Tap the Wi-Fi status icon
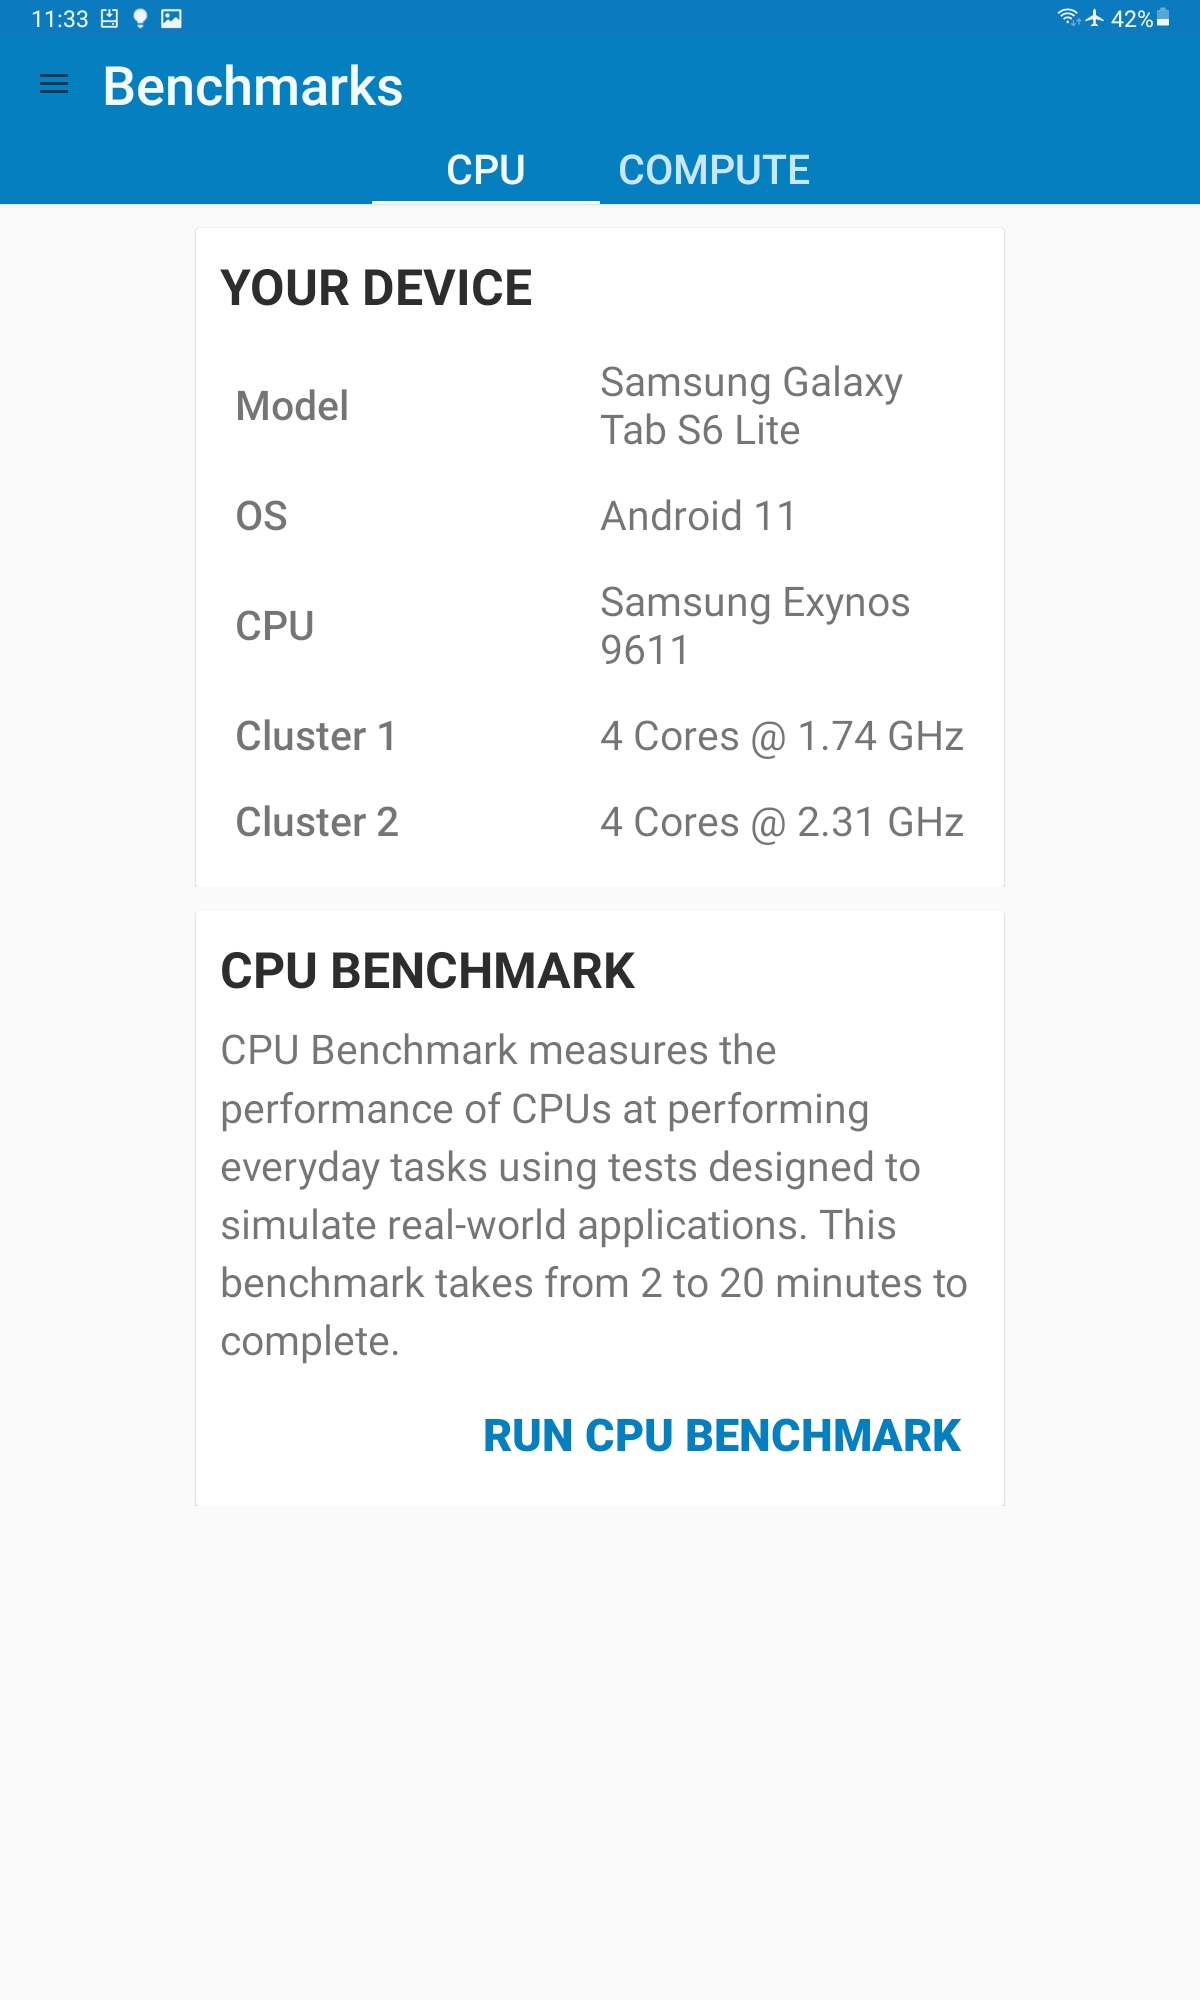 click(x=1068, y=18)
